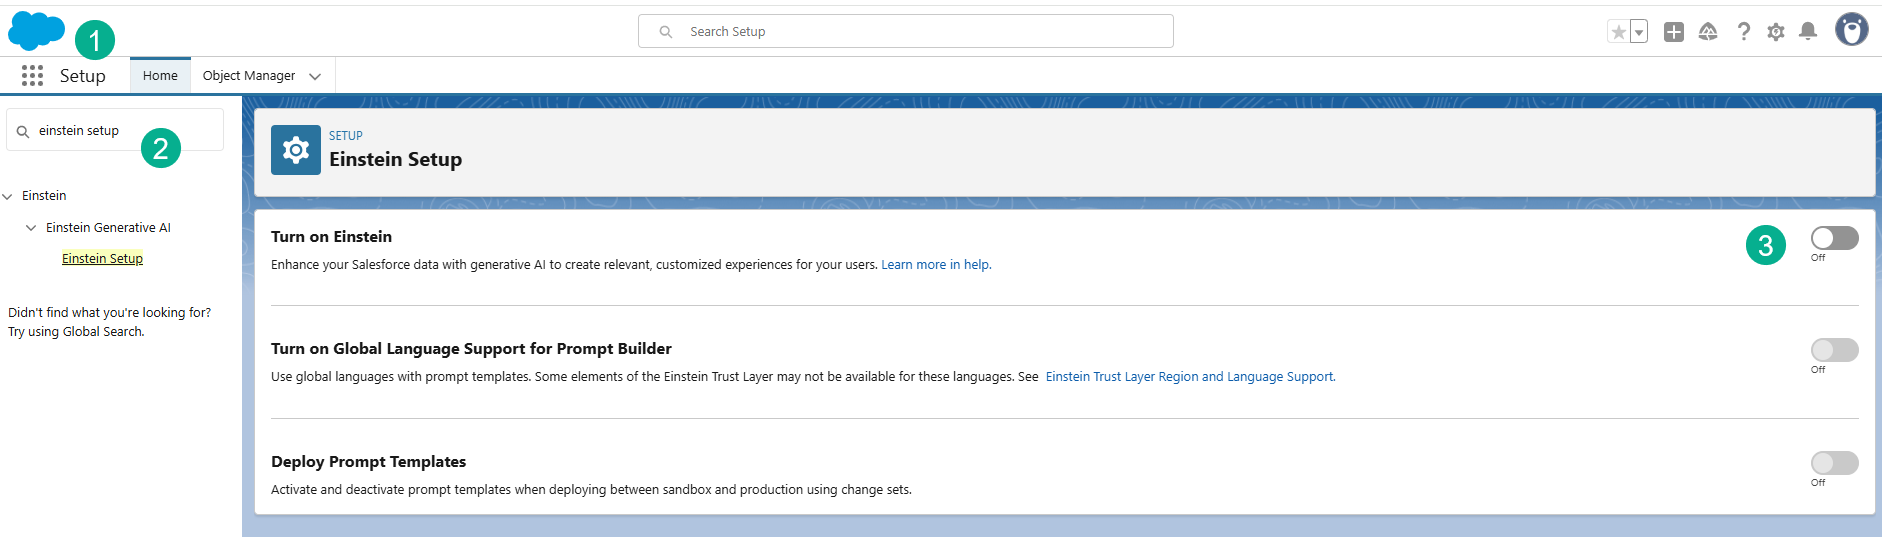Click the Salesforce cloud logo
Viewport: 1882px width, 537px height.
[x=36, y=31]
